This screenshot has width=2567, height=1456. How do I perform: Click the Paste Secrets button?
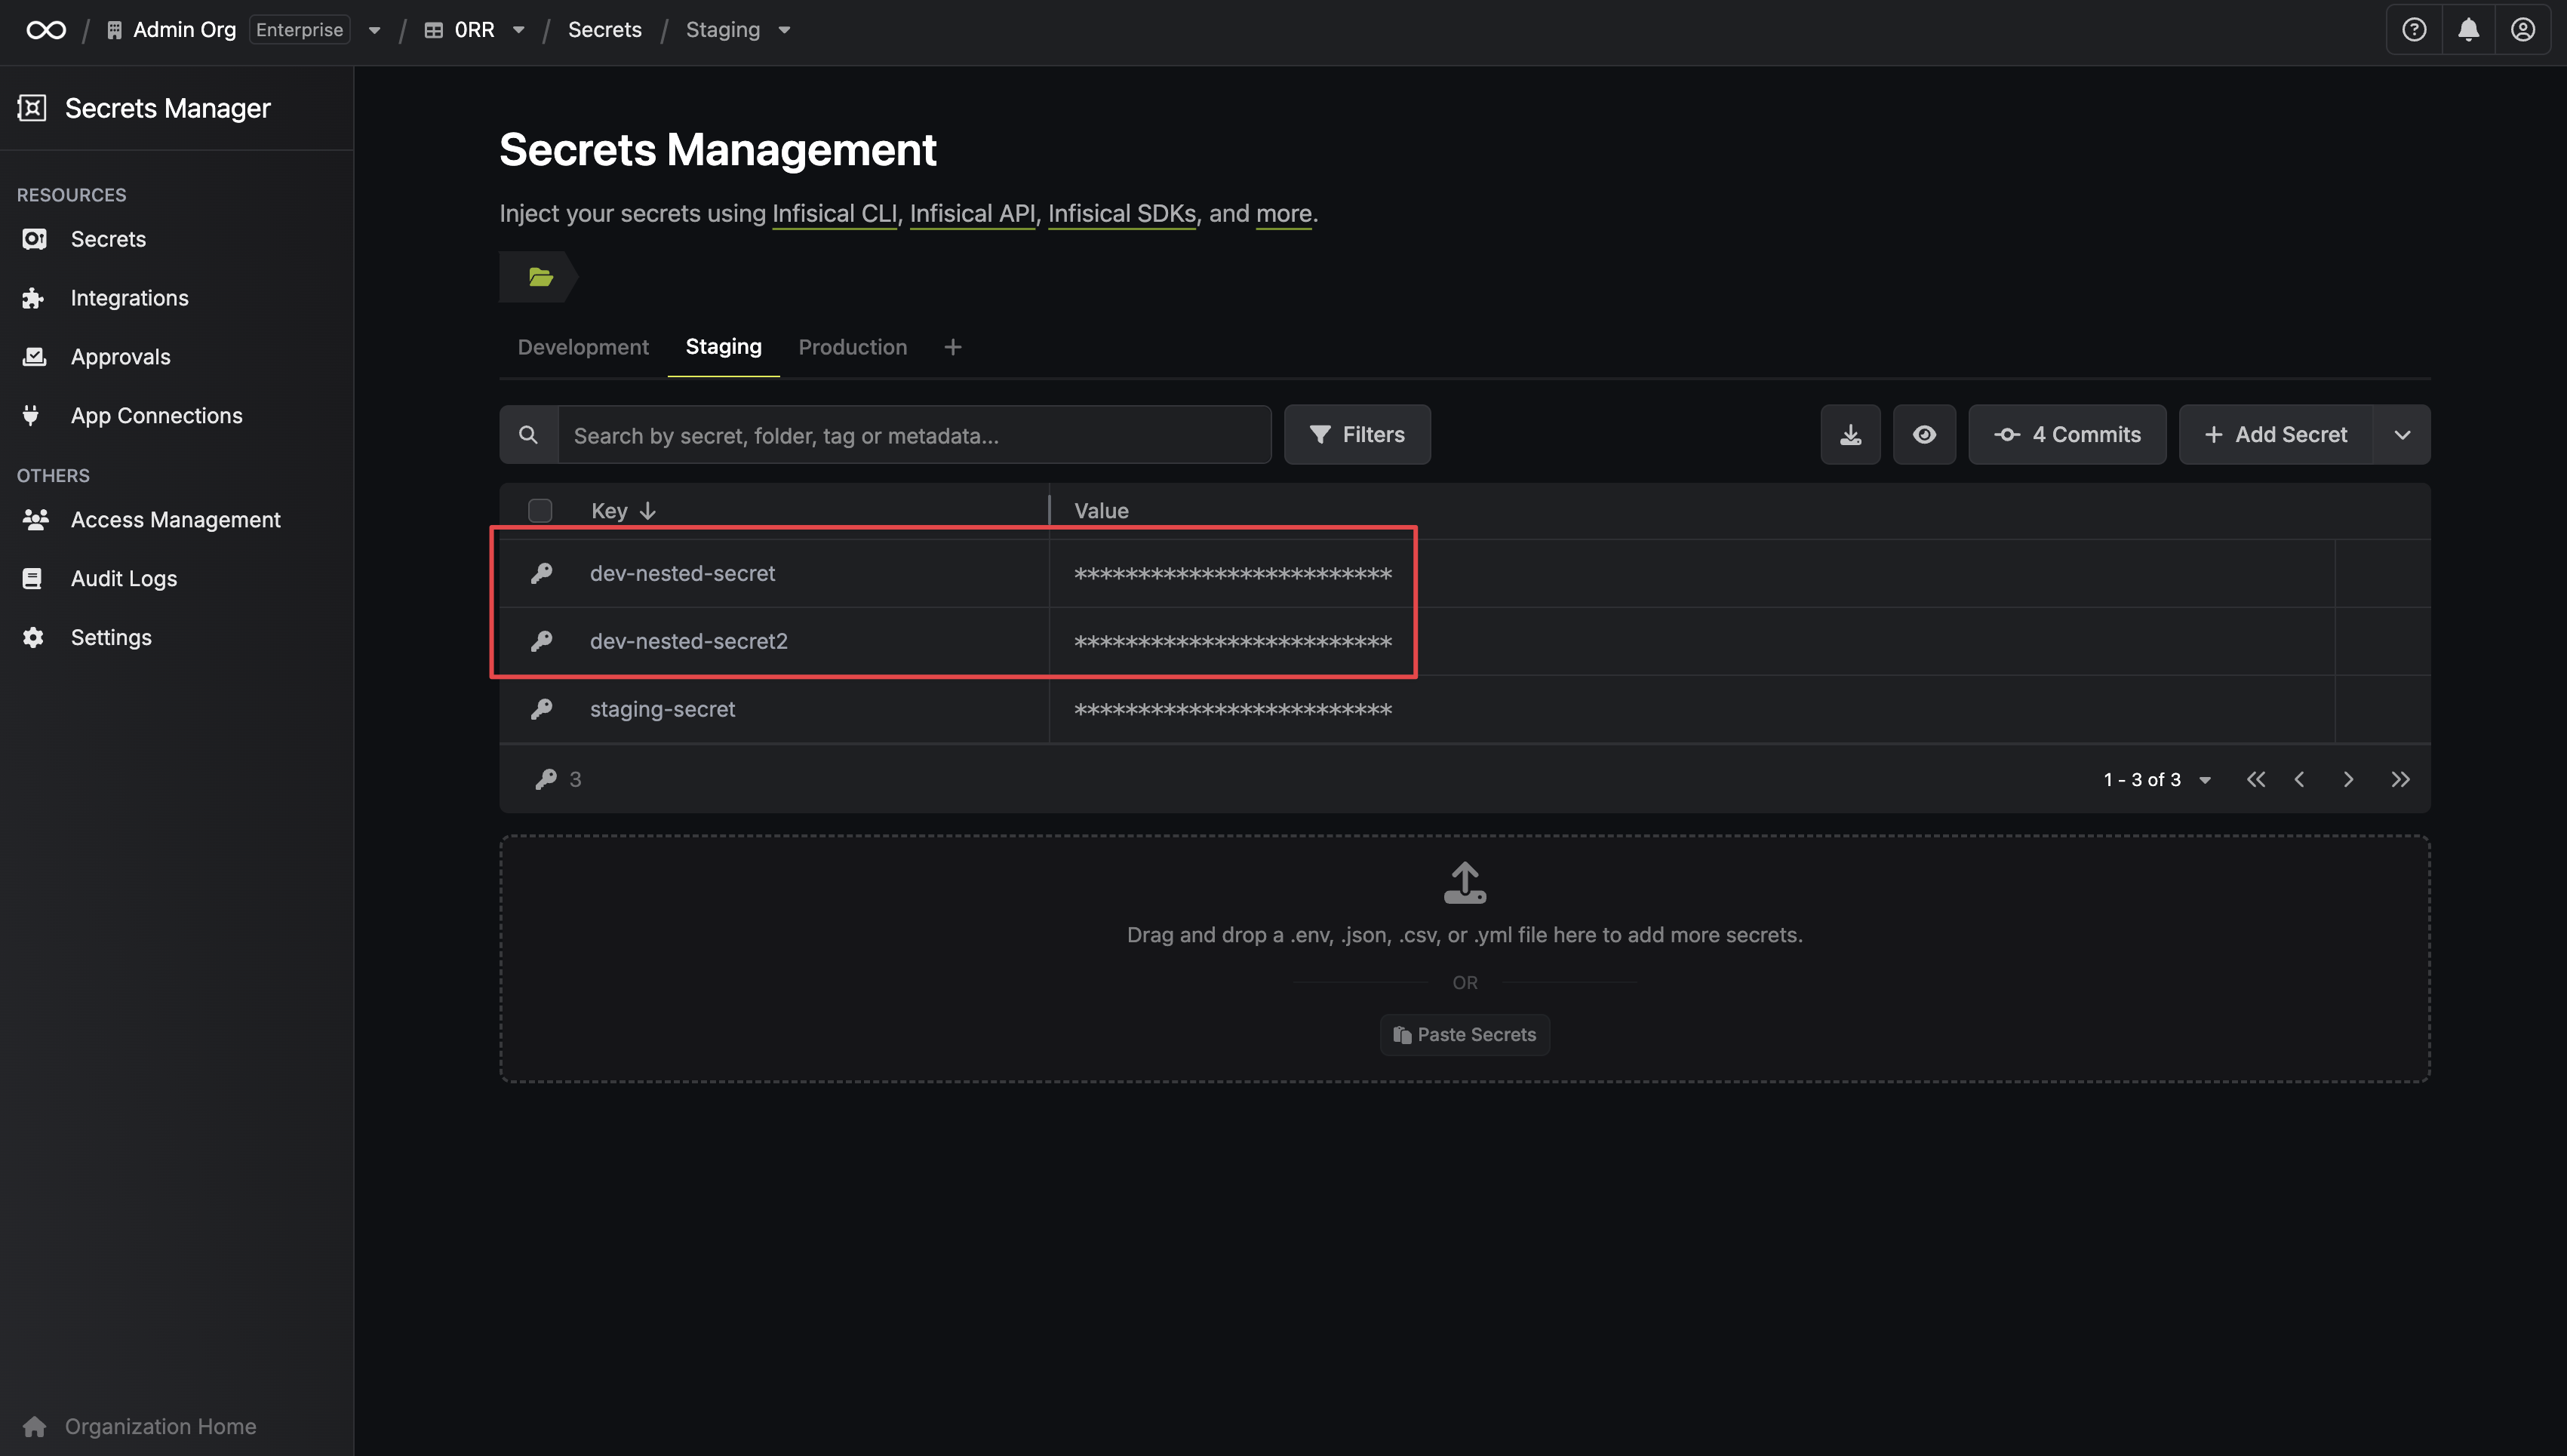point(1465,1035)
